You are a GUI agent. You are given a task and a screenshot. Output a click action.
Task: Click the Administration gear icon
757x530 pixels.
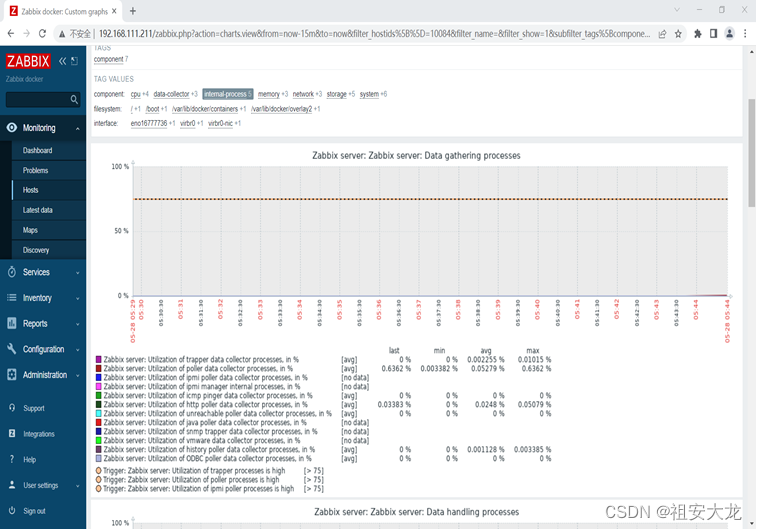(x=12, y=374)
